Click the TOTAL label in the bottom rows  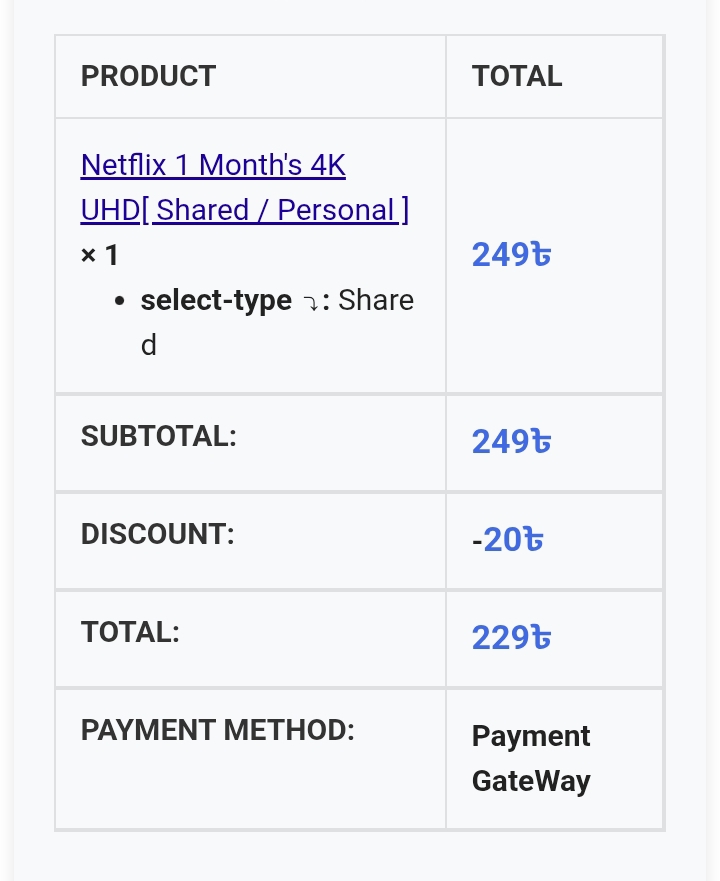pyautogui.click(x=130, y=632)
